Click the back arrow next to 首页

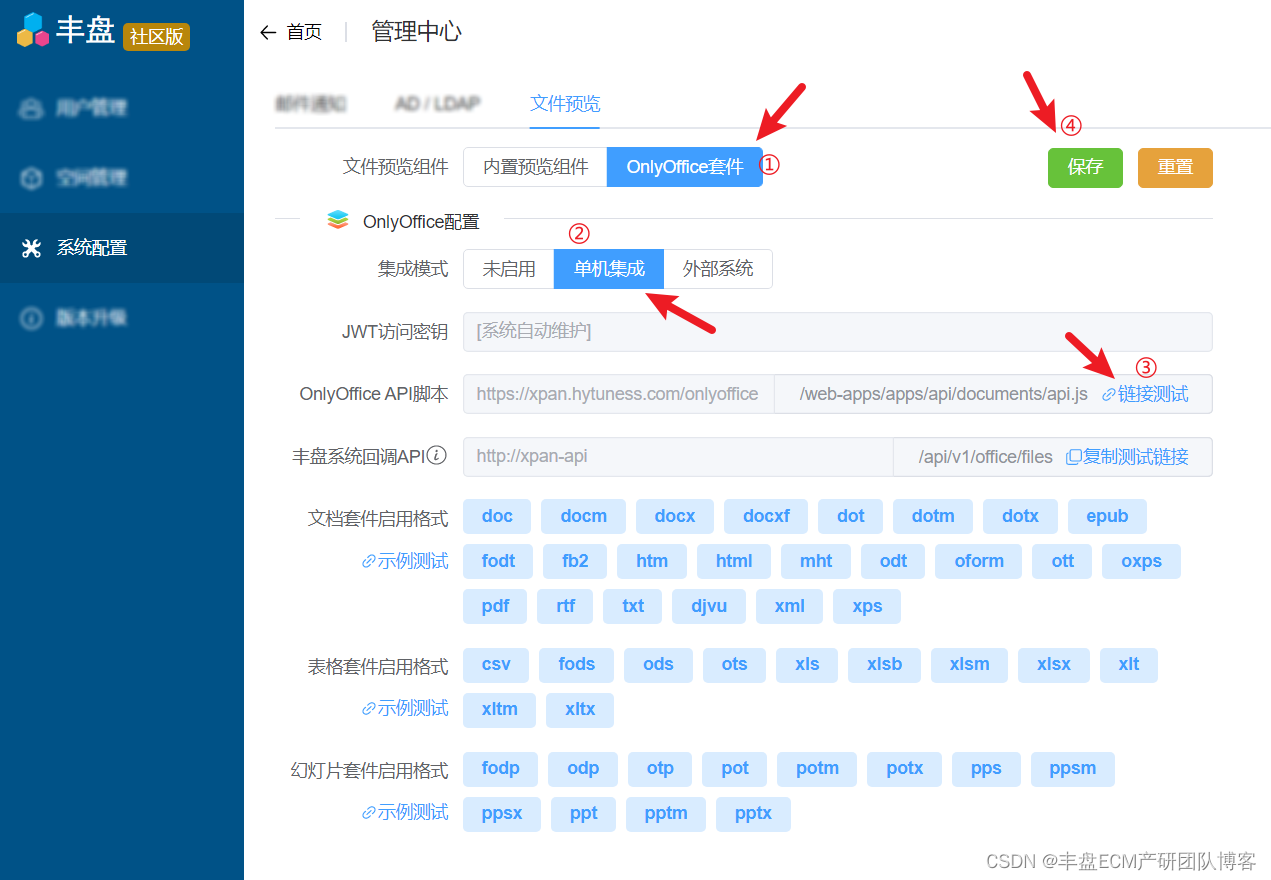267,33
